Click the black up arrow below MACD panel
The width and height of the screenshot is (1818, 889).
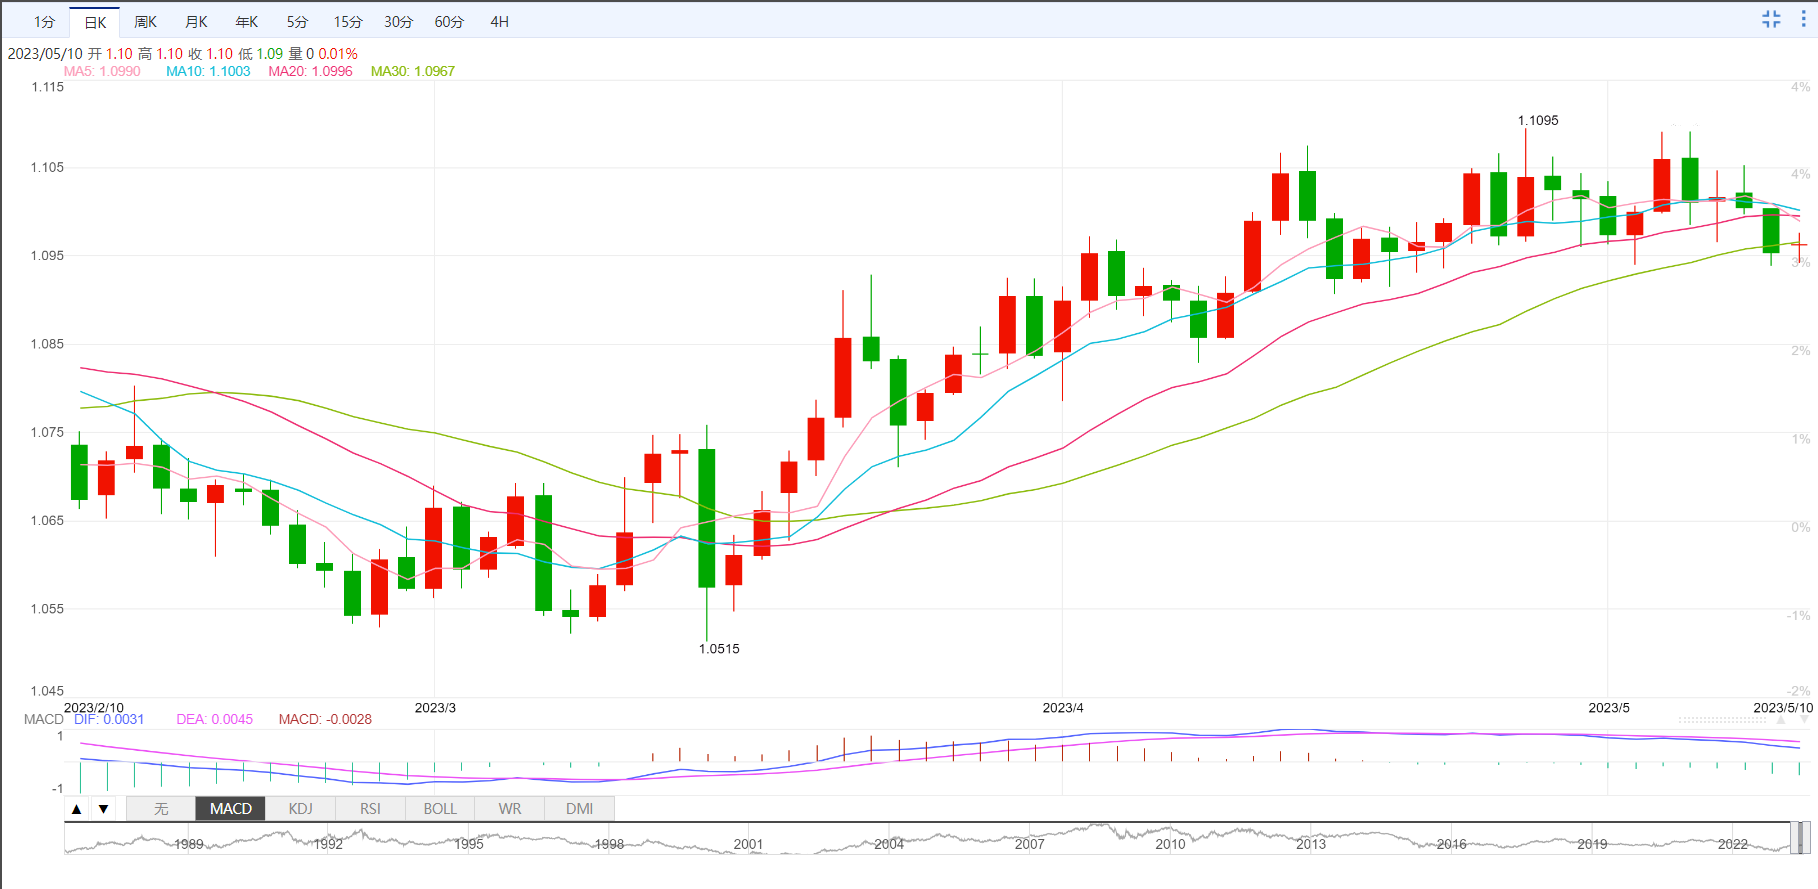[77, 809]
